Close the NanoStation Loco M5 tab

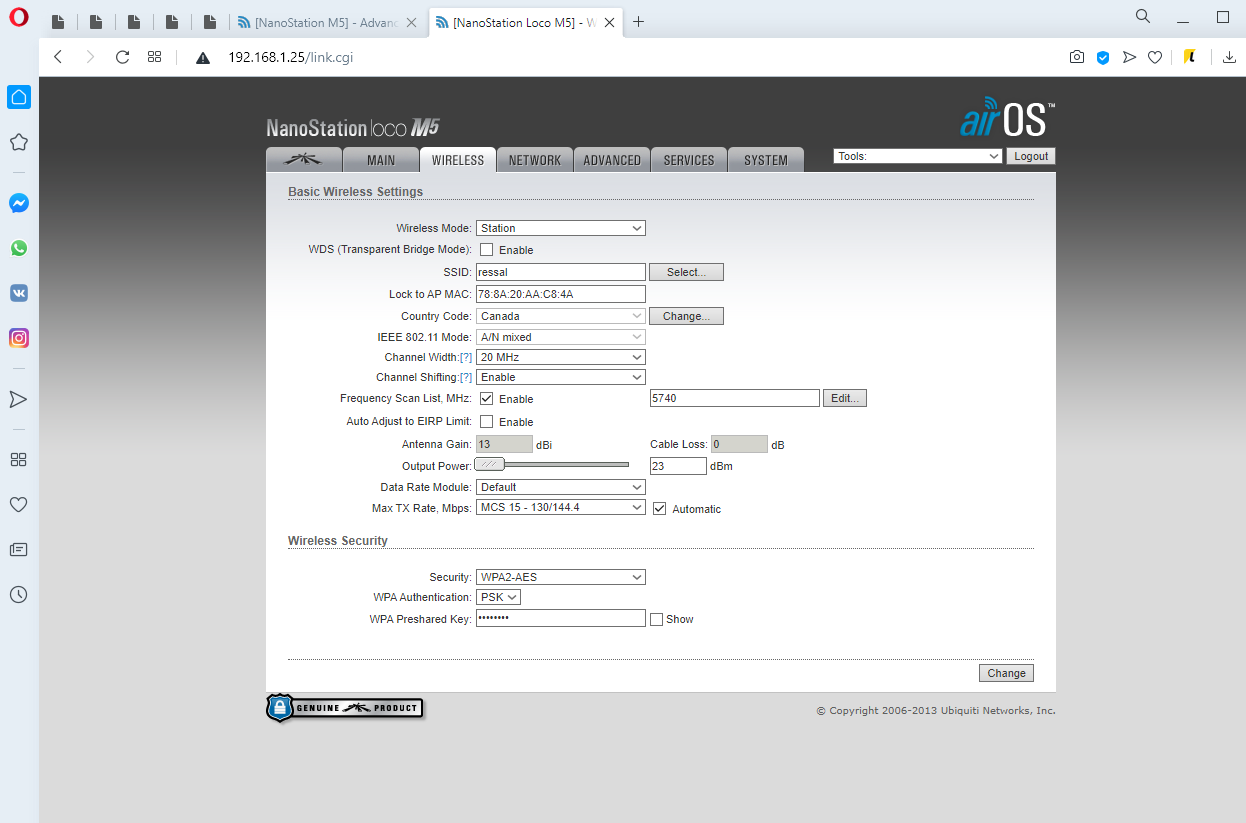pos(609,22)
